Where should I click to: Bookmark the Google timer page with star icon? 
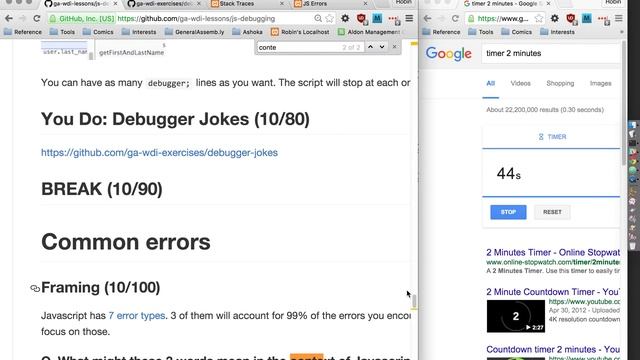pyautogui.click(x=539, y=18)
